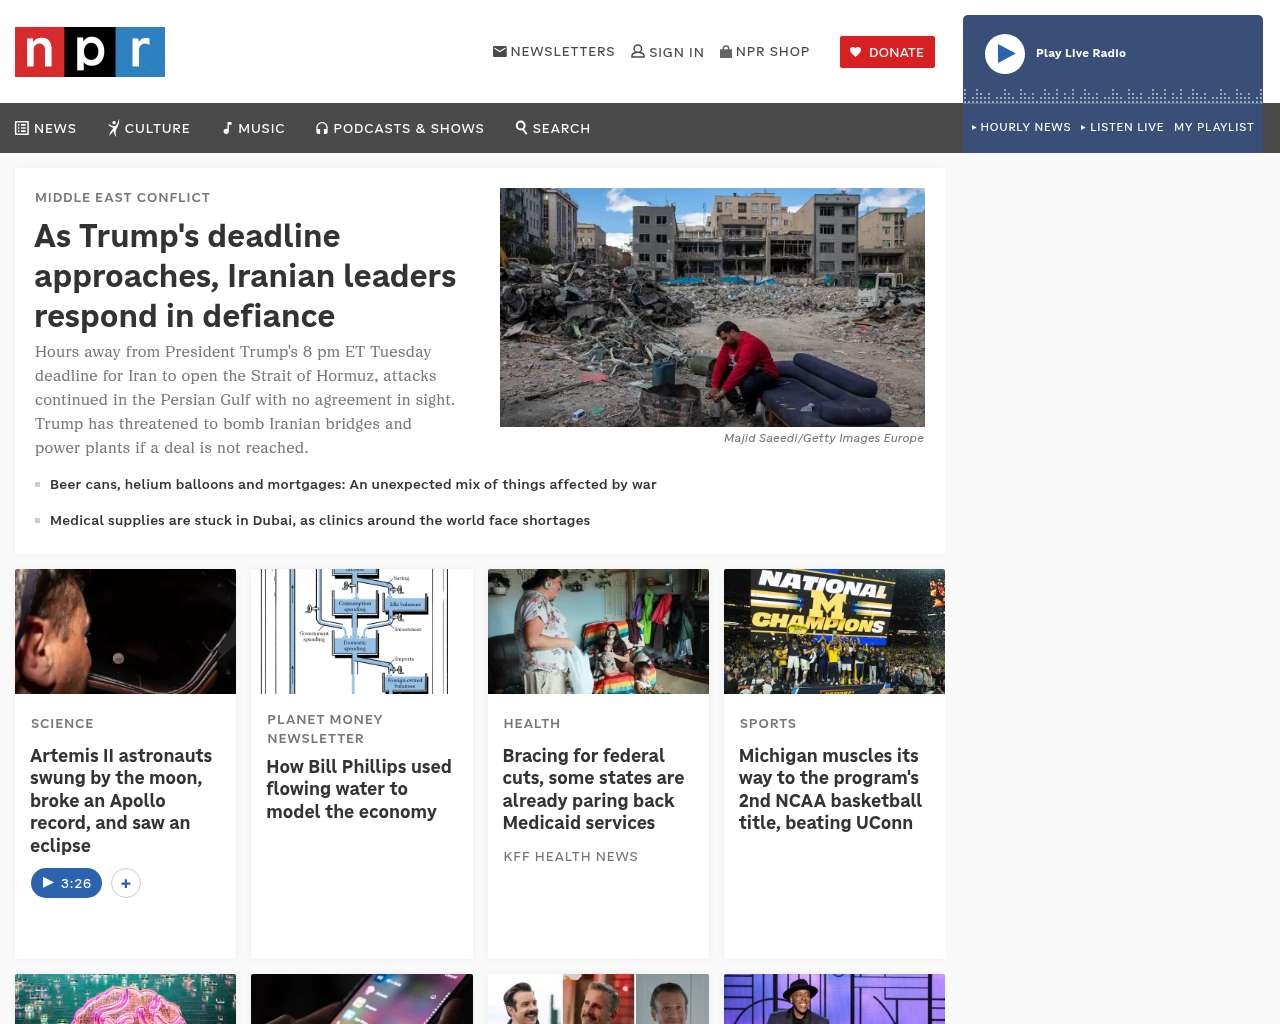This screenshot has height=1024, width=1280.
Task: Read the Iranian leaders defiance headline story
Action: (x=245, y=276)
